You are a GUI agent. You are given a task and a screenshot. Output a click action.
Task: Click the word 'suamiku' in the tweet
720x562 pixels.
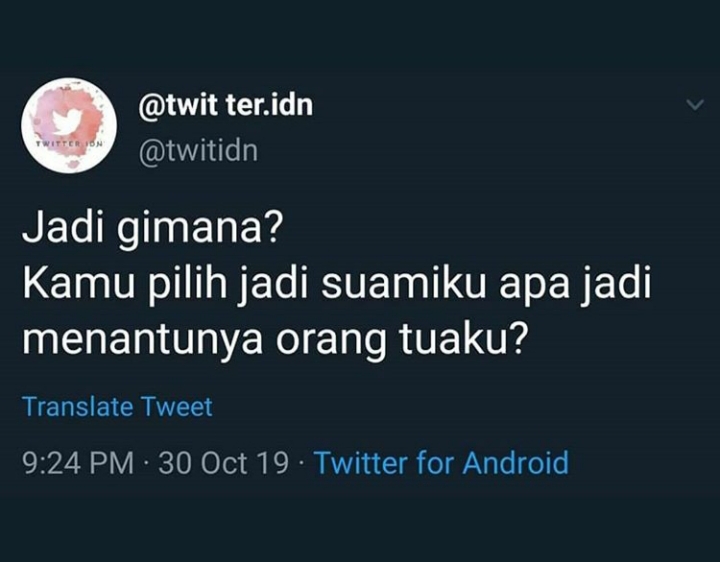coord(404,284)
